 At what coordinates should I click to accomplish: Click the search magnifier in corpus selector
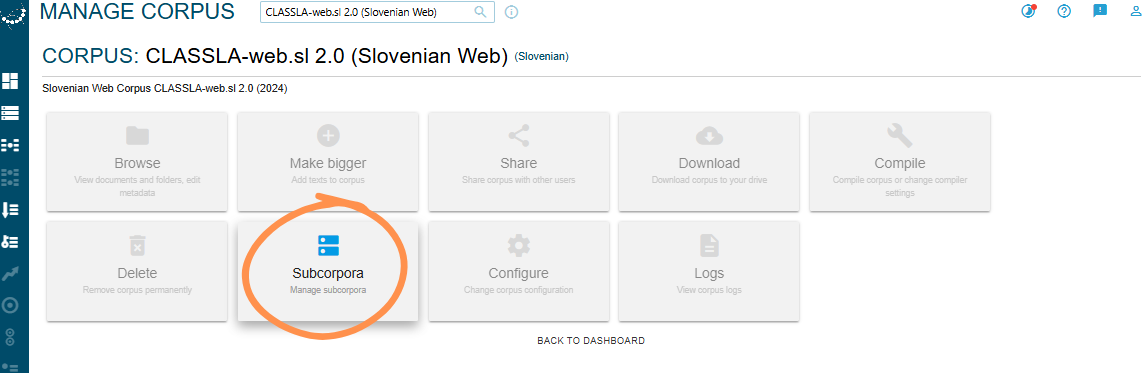481,12
